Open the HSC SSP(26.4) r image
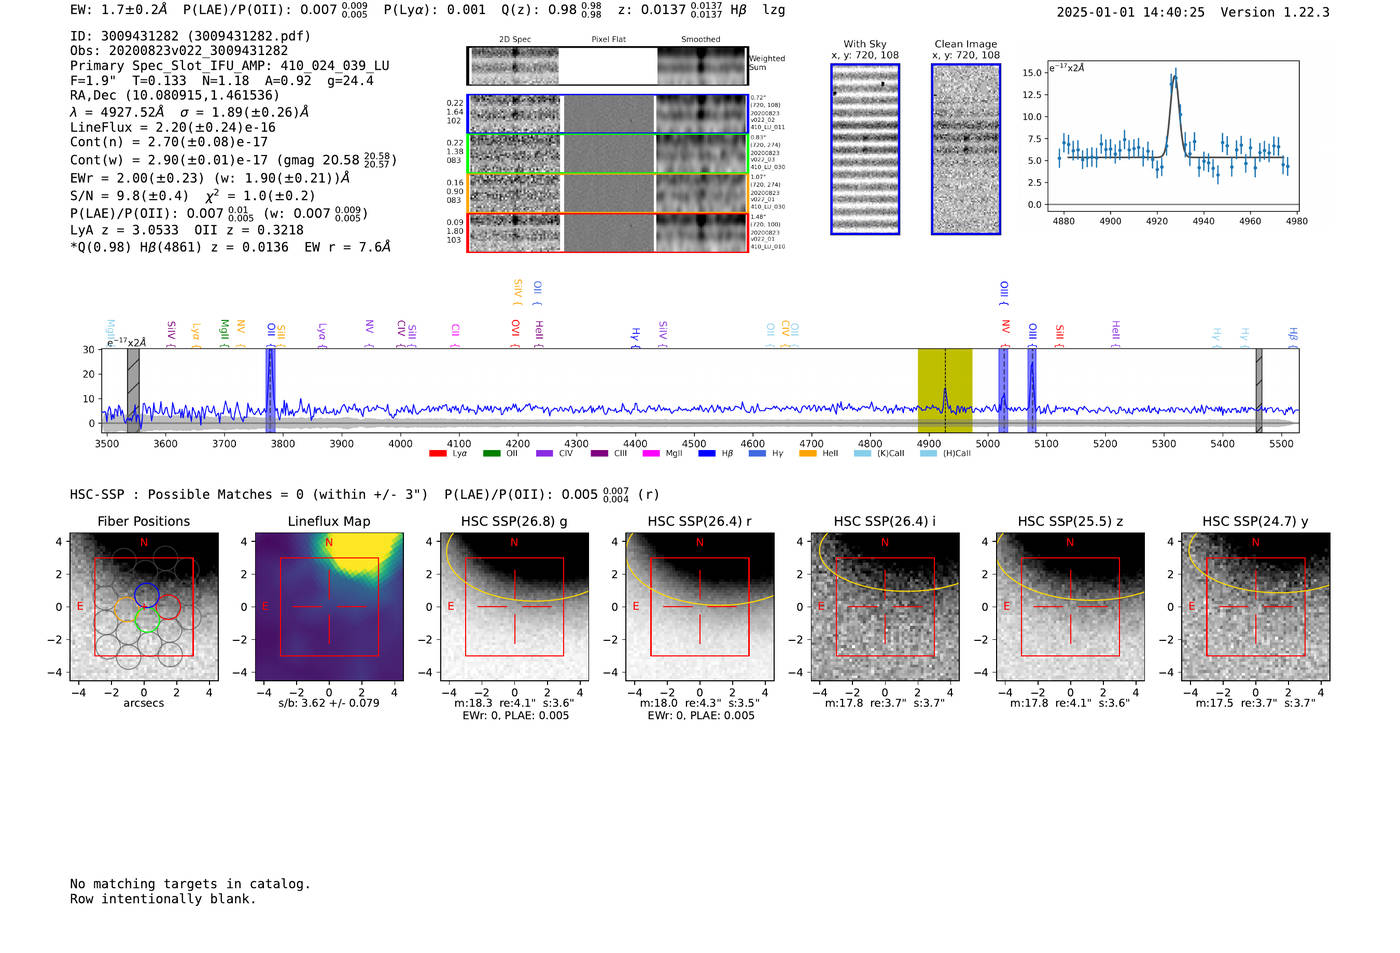The width and height of the screenshot is (1400, 953). (700, 607)
